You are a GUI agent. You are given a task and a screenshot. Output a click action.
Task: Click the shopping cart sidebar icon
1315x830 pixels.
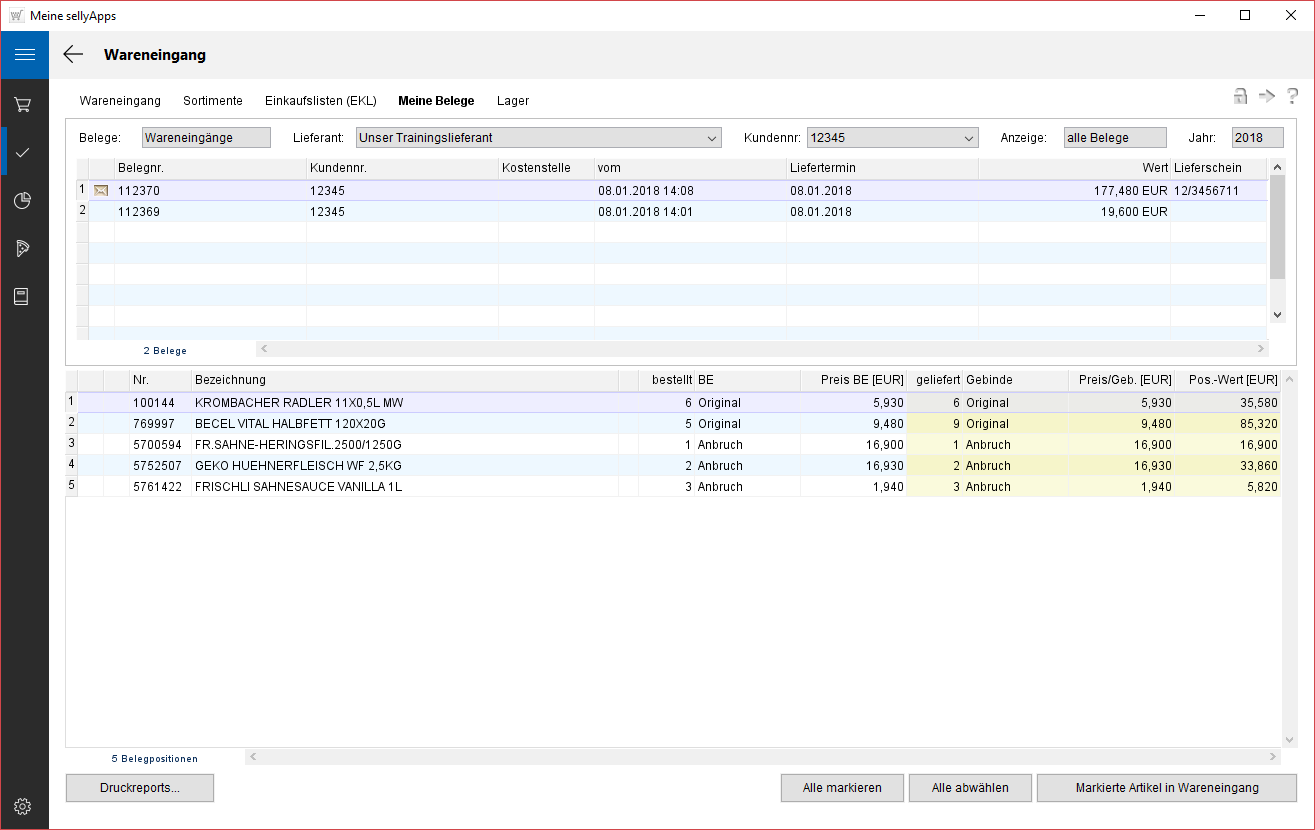pos(24,104)
